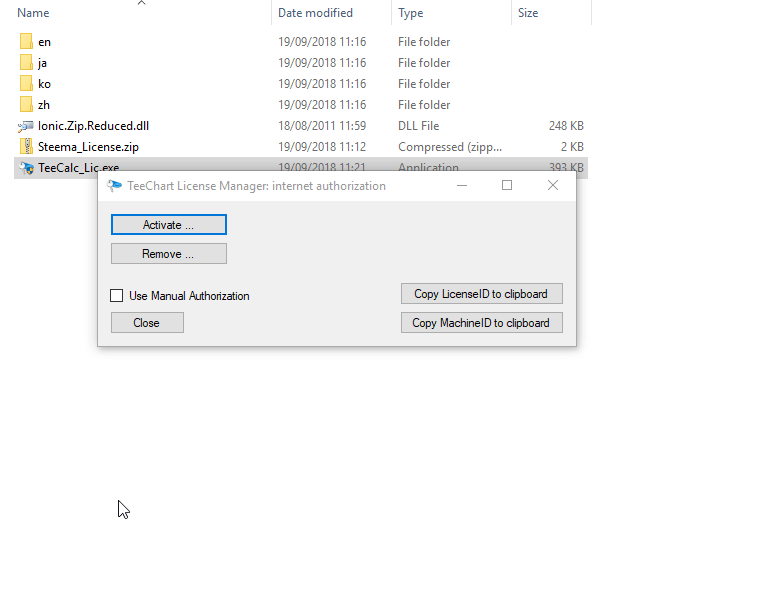
Task: Click the sort arrow above the Name column
Action: pyautogui.click(x=142, y=3)
